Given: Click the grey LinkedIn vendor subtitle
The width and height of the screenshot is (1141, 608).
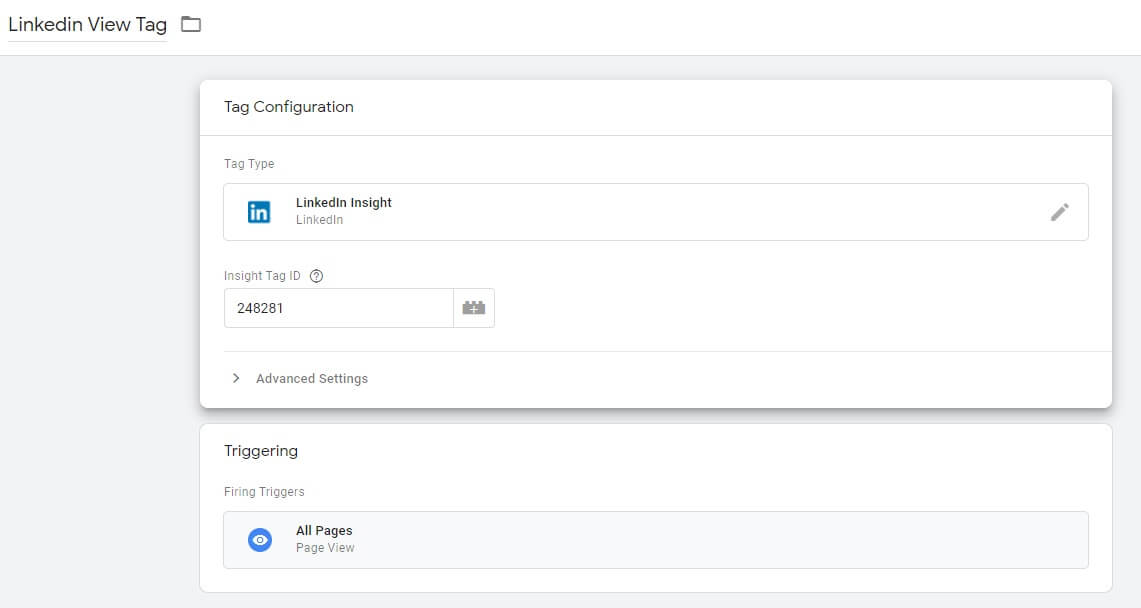Looking at the screenshot, I should (319, 220).
